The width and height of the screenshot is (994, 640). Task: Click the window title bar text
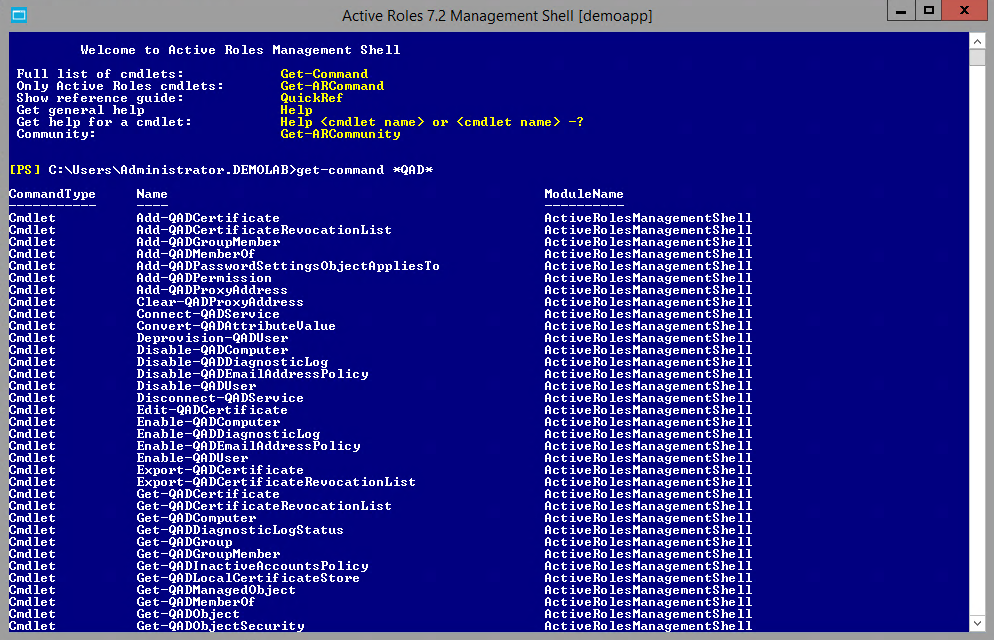(x=497, y=16)
